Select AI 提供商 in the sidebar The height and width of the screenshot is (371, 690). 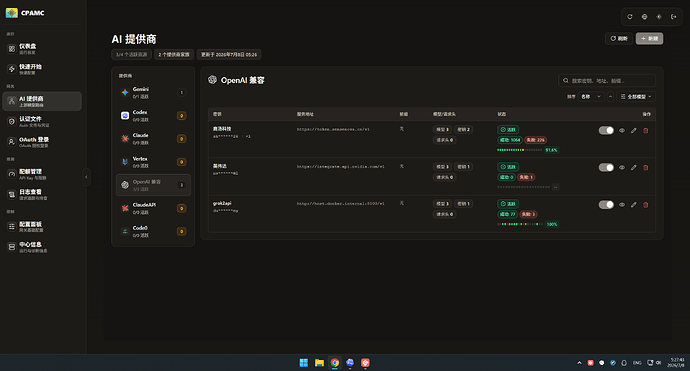tap(42, 101)
